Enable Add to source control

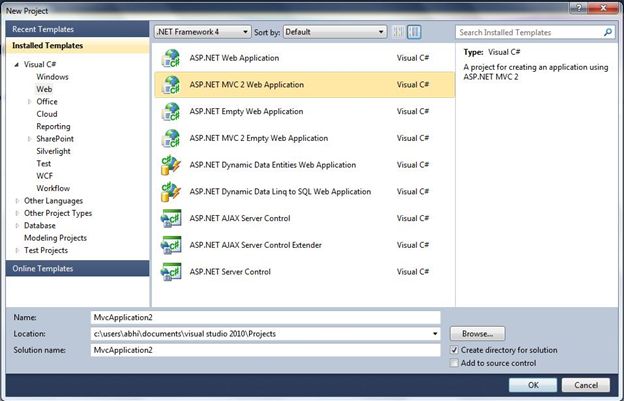(x=456, y=363)
